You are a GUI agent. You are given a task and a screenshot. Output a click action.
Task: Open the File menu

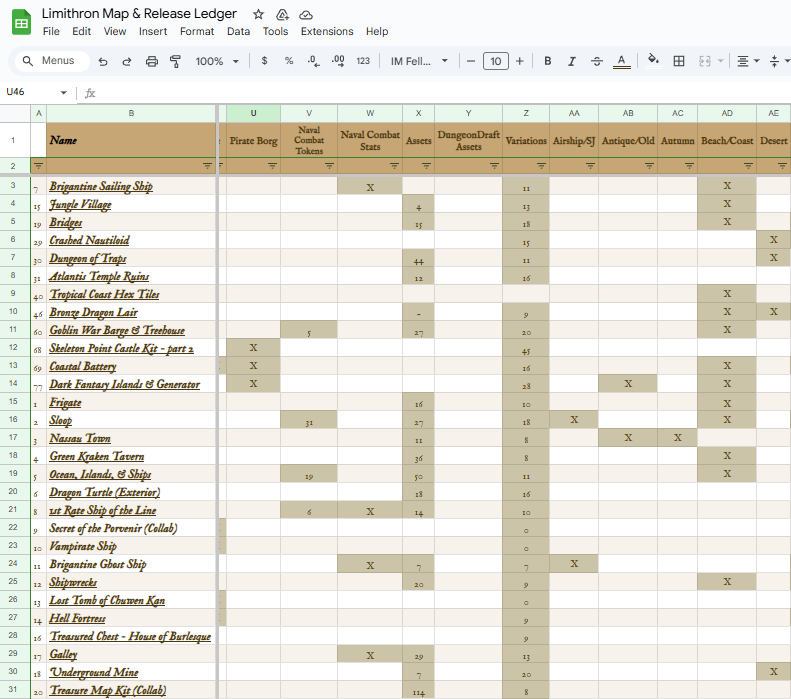pyautogui.click(x=51, y=31)
